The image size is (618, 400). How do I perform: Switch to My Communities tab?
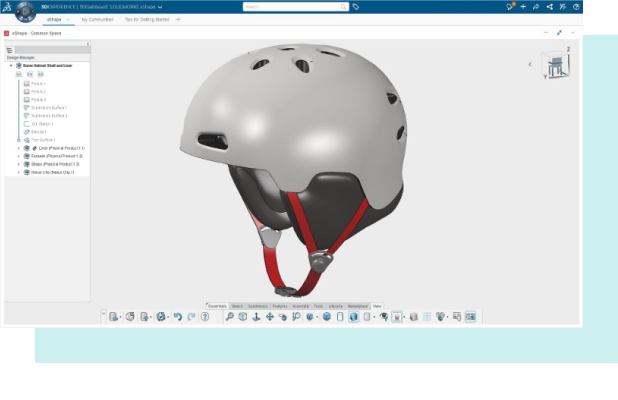(97, 19)
